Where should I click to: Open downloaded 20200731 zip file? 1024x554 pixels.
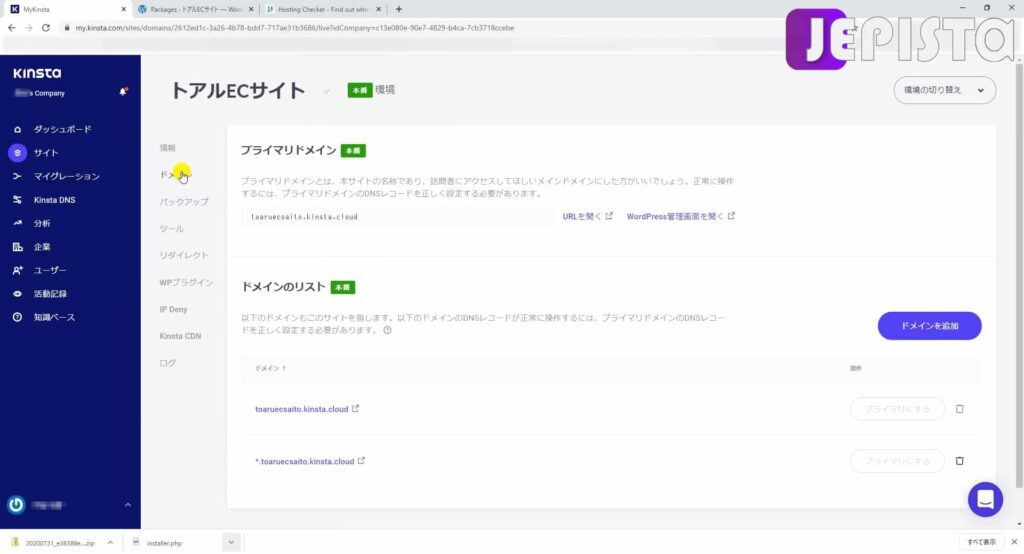(x=54, y=543)
